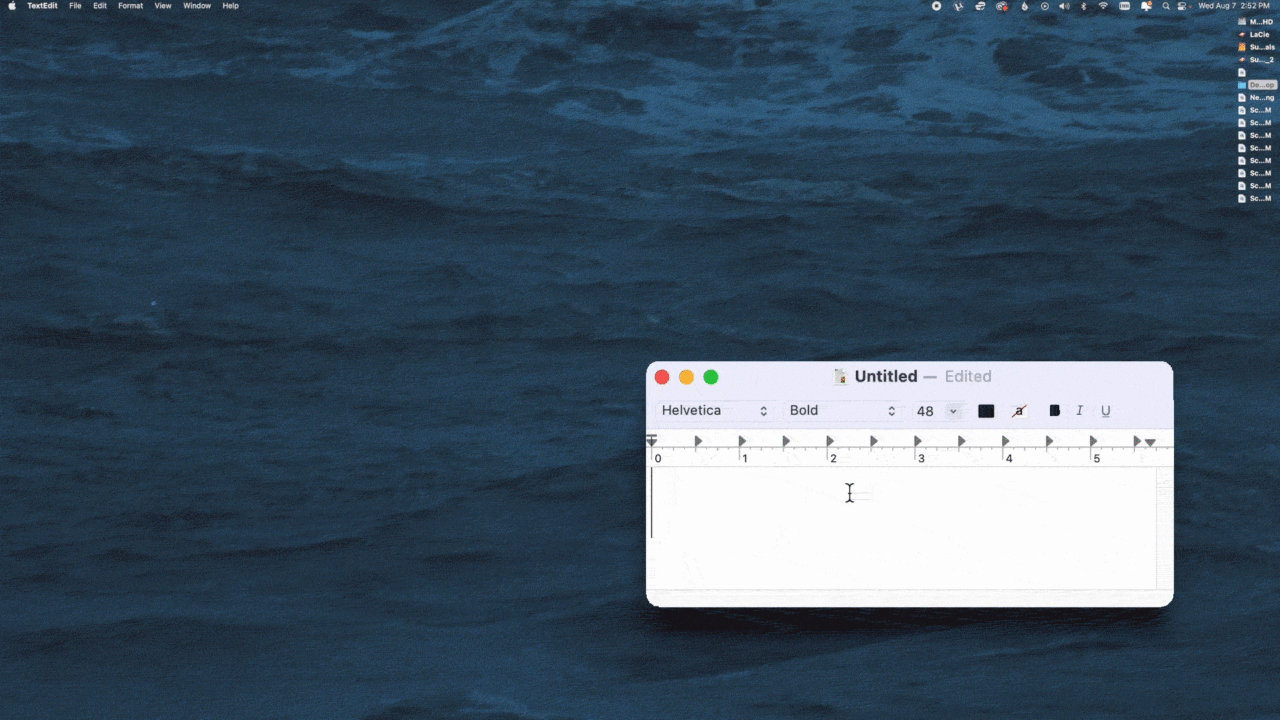Click the Untitled window title text
Viewport: 1280px width, 720px height.
pyautogui.click(x=885, y=377)
